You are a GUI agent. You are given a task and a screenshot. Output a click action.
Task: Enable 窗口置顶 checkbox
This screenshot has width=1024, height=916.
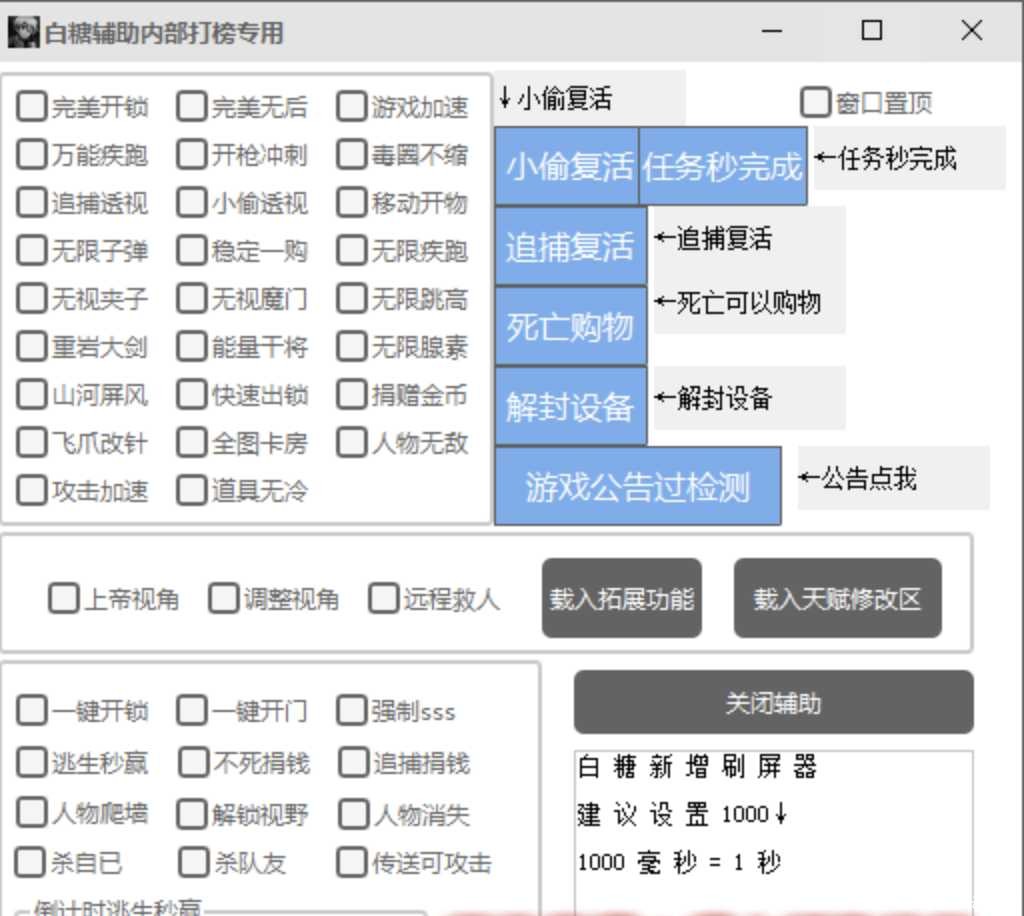[816, 103]
